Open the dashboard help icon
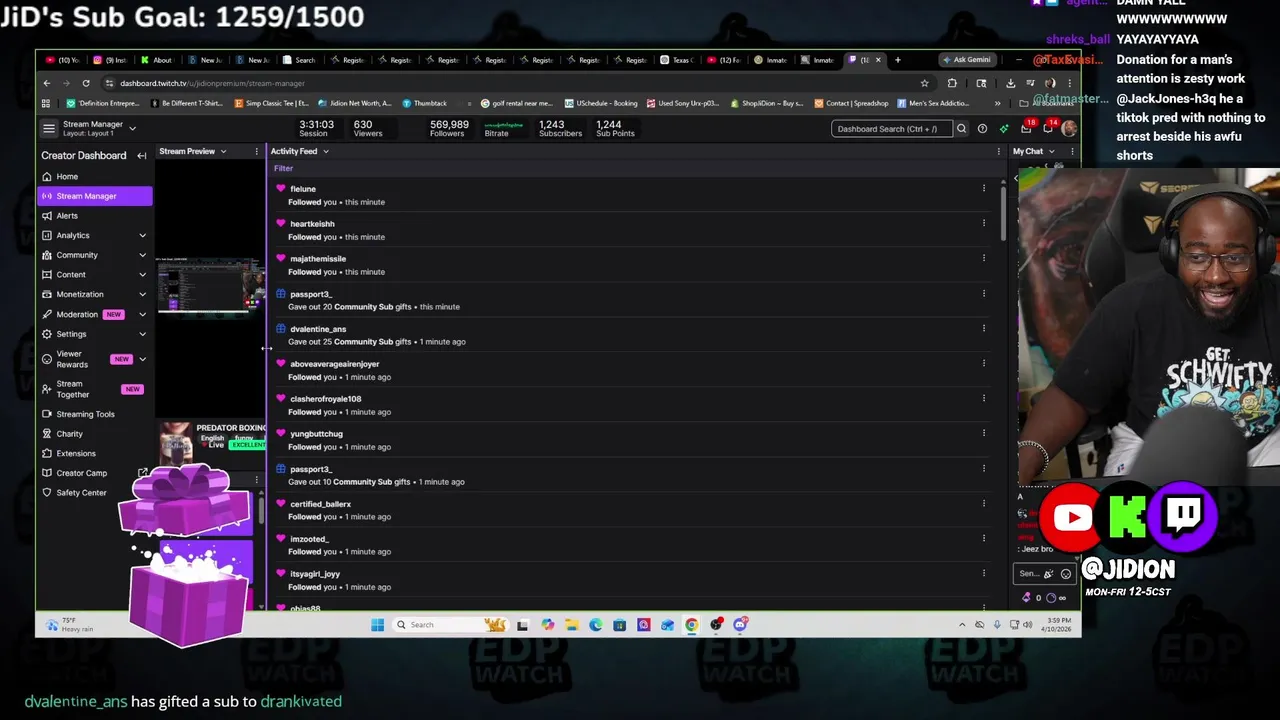The image size is (1280, 720). (982, 129)
